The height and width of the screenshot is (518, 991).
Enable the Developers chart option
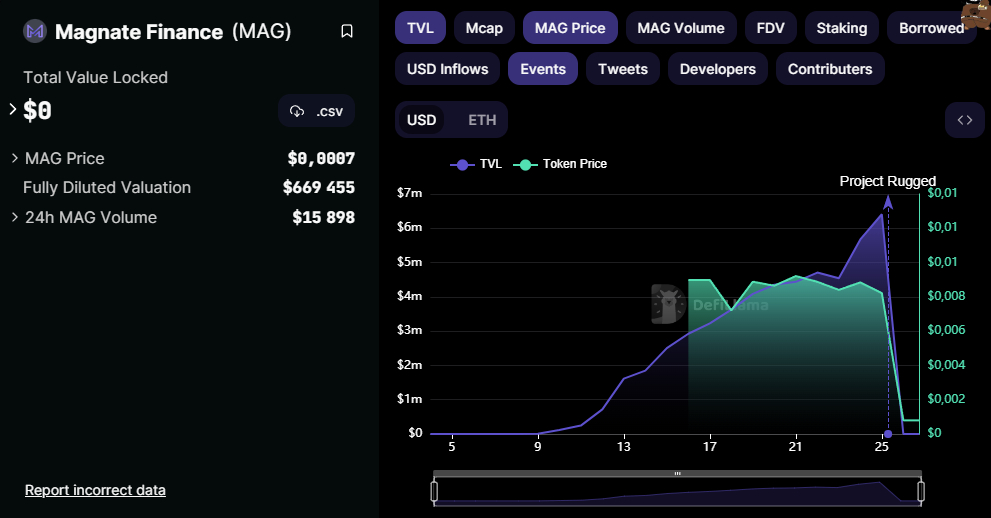[718, 69]
